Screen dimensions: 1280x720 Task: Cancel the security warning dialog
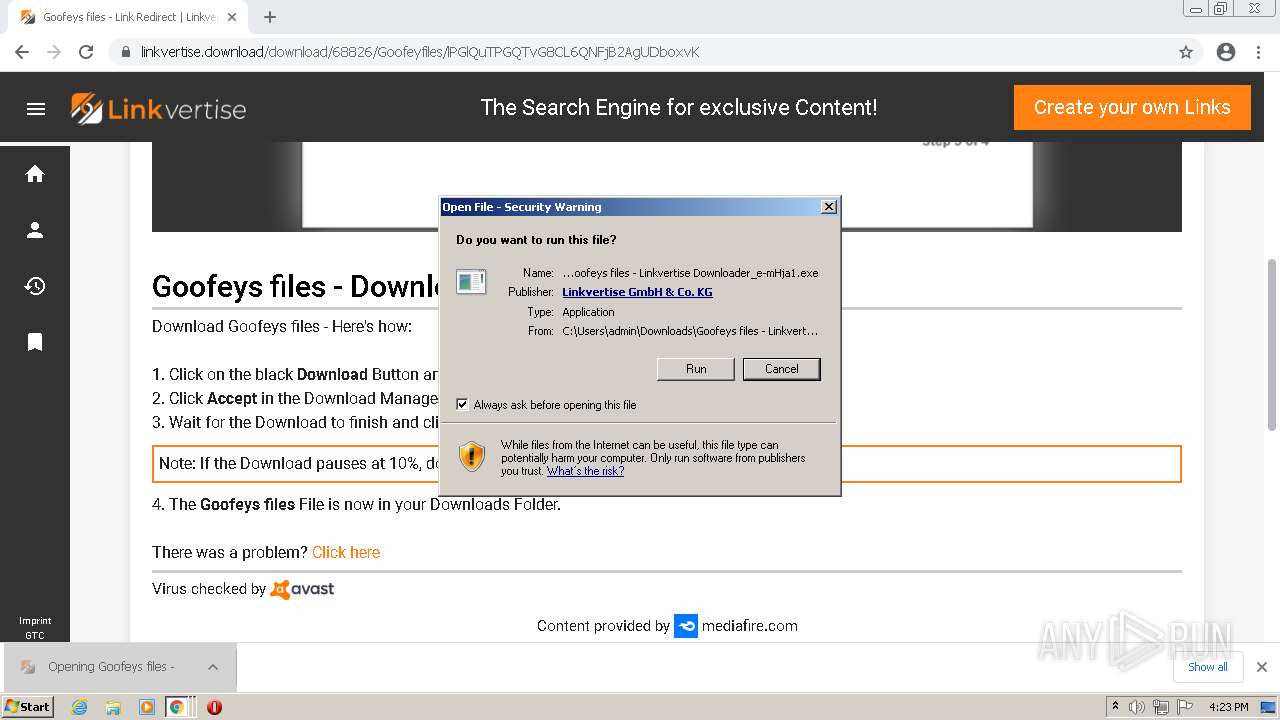[x=782, y=369]
